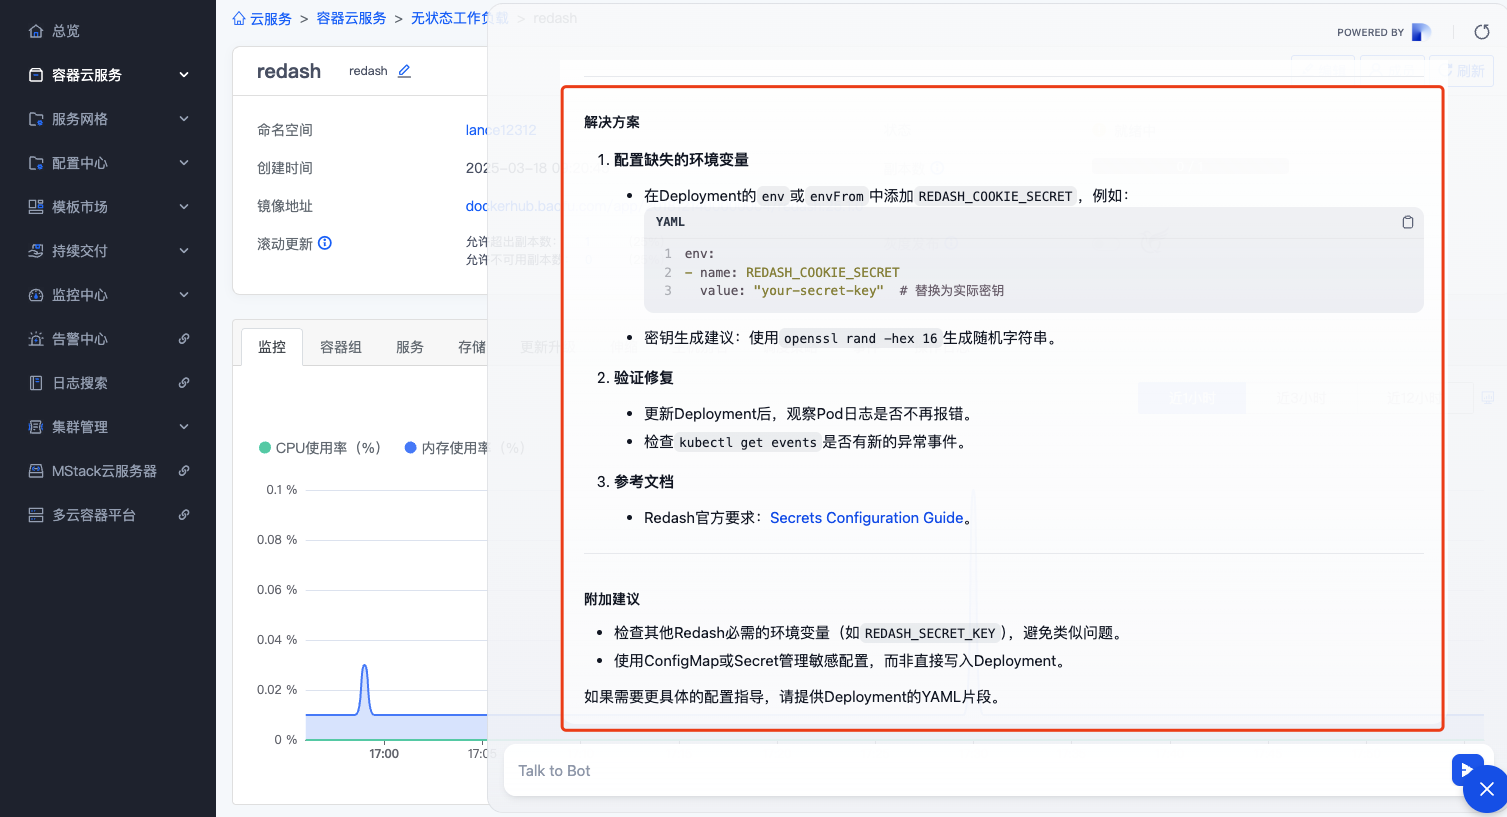Click the 命名空间 label
Viewport: 1507px width, 817px height.
pos(285,130)
